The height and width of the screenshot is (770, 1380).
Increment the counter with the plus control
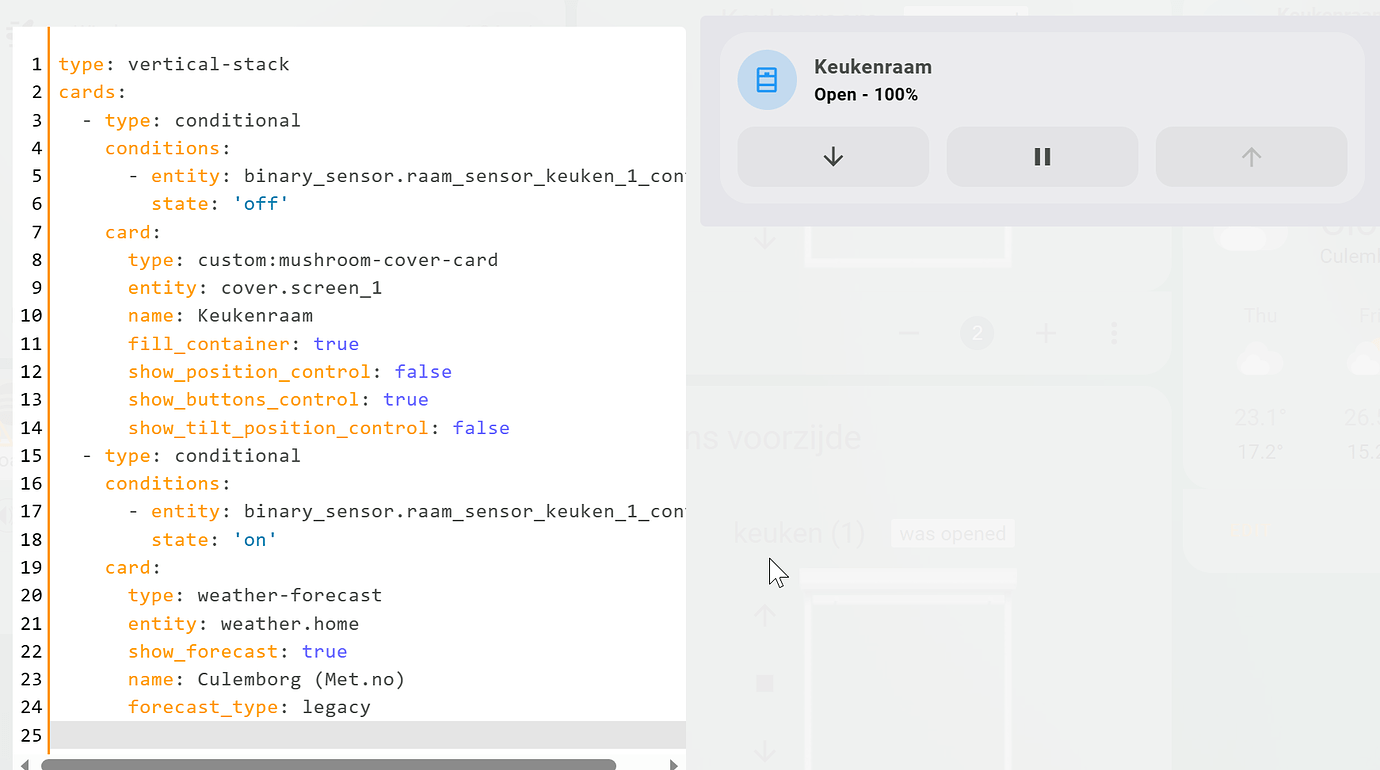(1045, 333)
